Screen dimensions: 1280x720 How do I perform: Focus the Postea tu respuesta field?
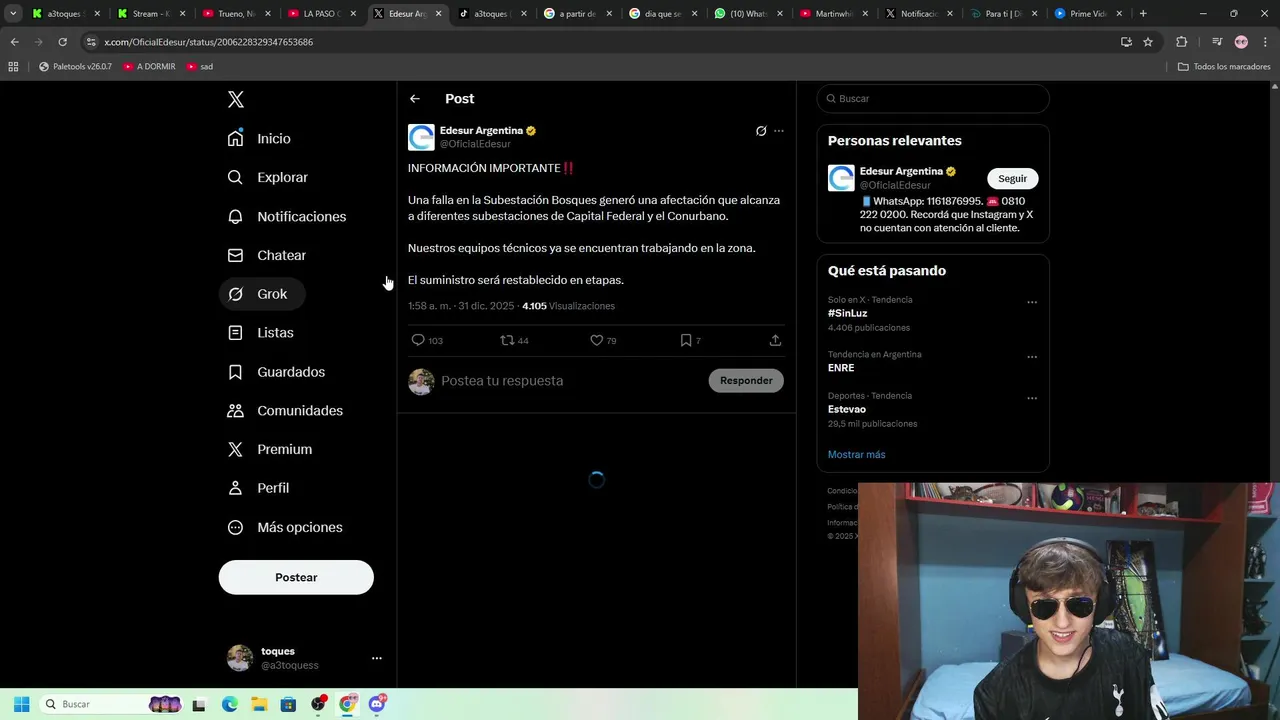coord(570,380)
